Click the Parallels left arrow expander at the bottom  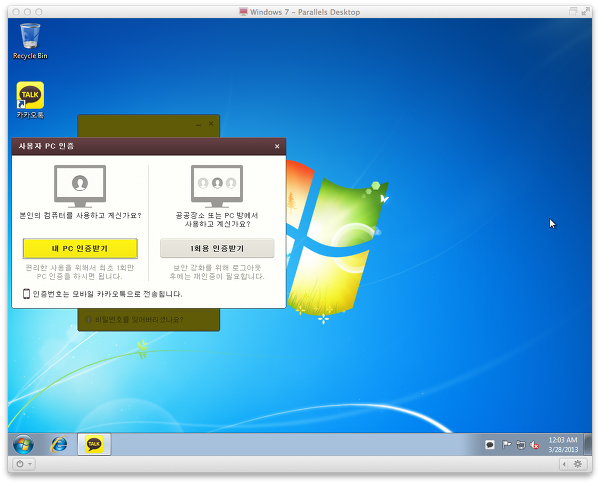click(x=564, y=464)
